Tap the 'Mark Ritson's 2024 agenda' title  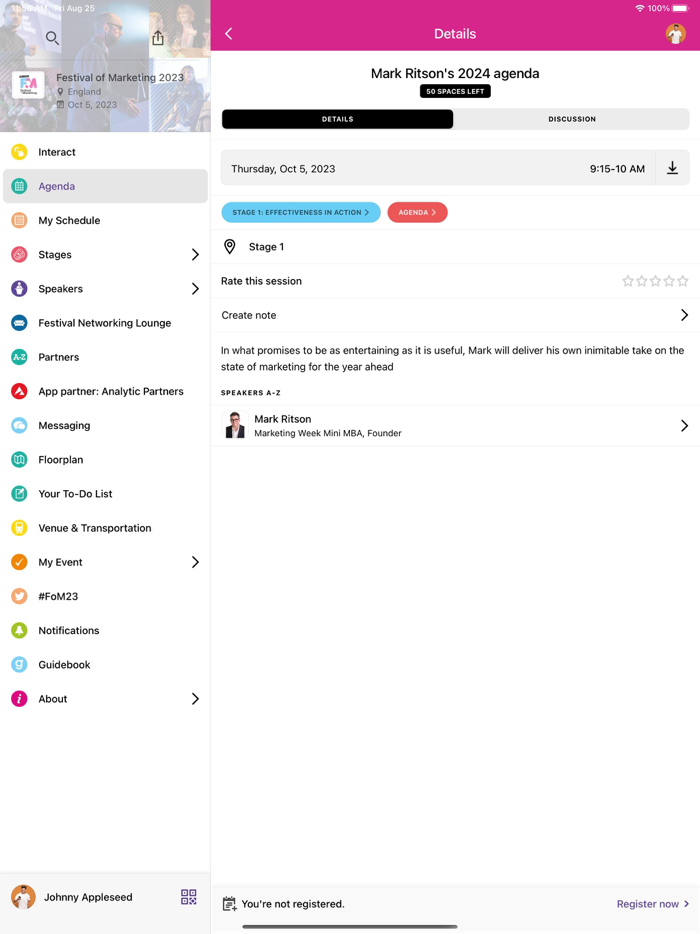455,73
